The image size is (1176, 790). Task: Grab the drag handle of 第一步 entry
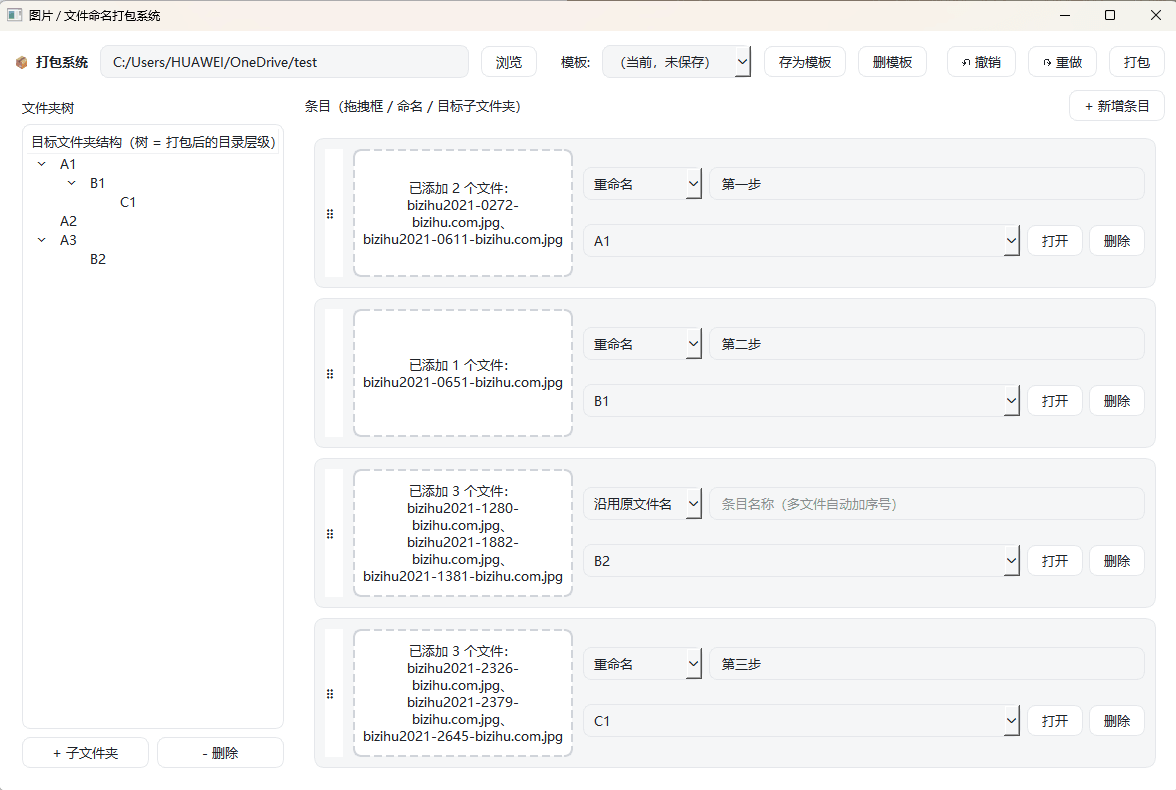(x=330, y=214)
